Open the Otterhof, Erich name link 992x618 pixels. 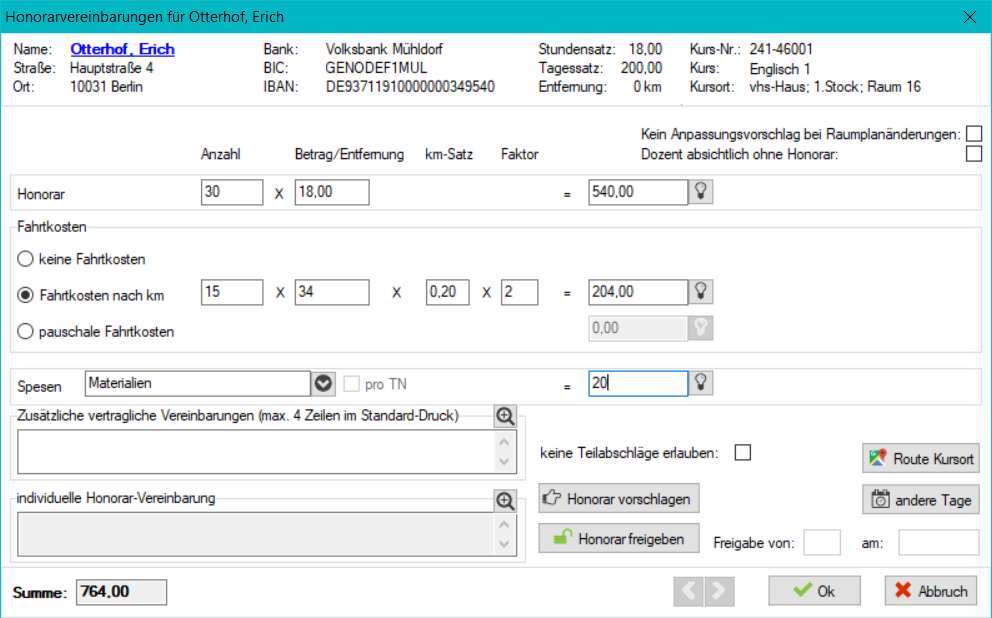tap(122, 49)
